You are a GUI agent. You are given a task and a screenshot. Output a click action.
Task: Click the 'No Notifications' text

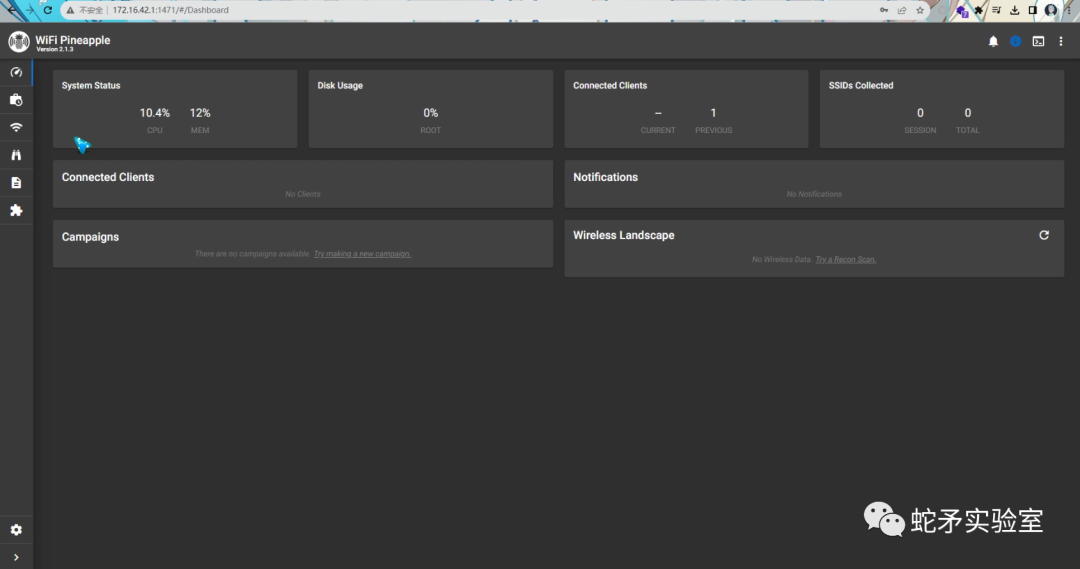(814, 194)
